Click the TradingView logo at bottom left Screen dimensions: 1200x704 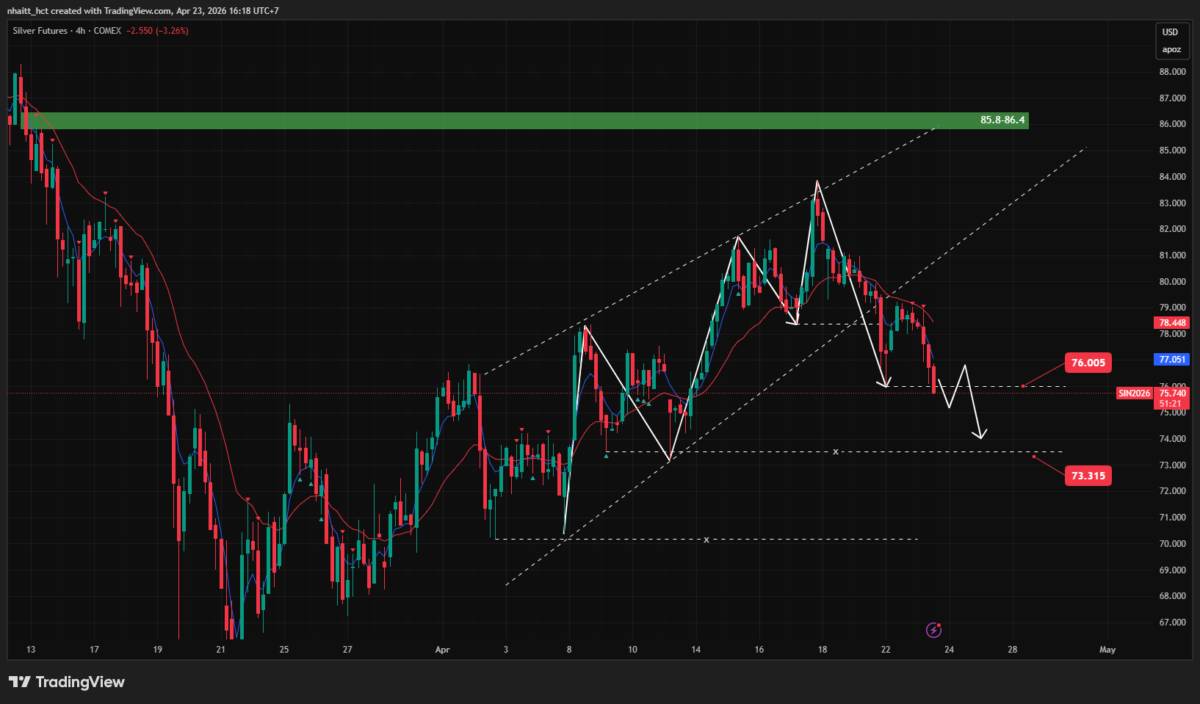(x=67, y=682)
